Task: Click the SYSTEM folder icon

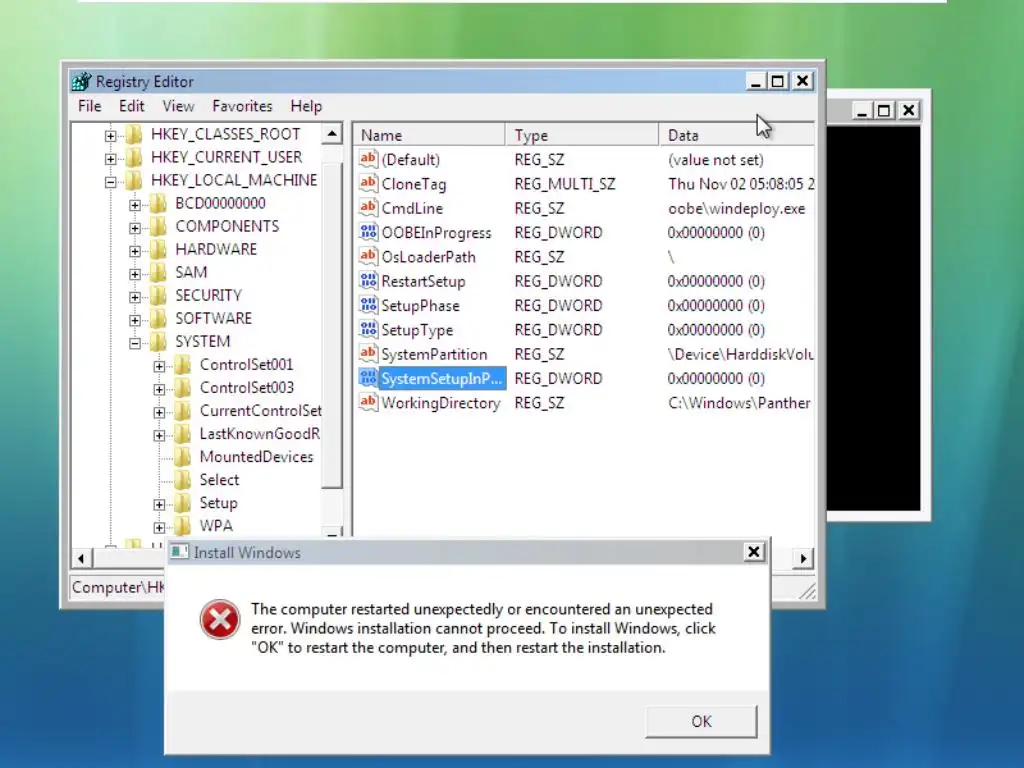Action: (x=158, y=341)
